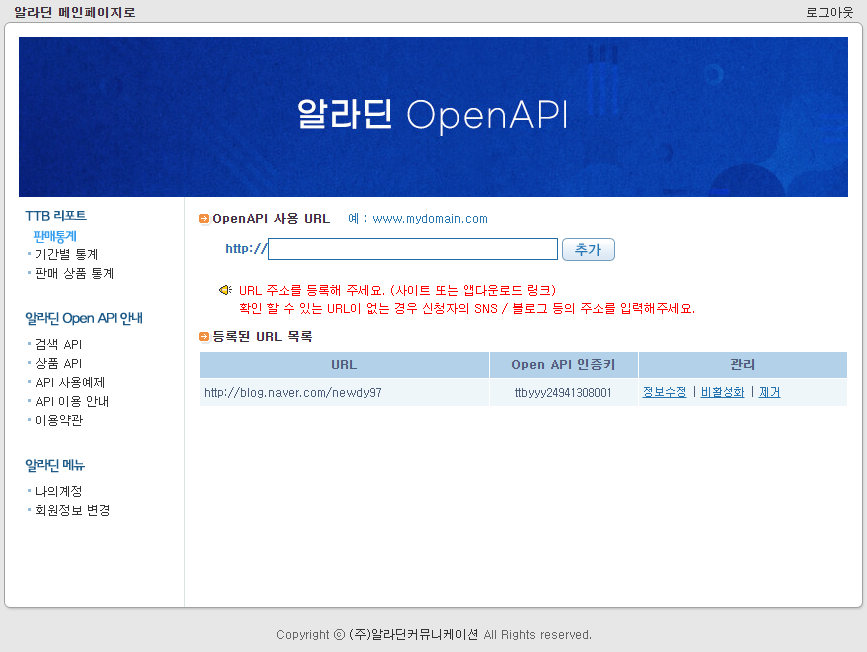Focus the http:// URL input field

pyautogui.click(x=413, y=249)
